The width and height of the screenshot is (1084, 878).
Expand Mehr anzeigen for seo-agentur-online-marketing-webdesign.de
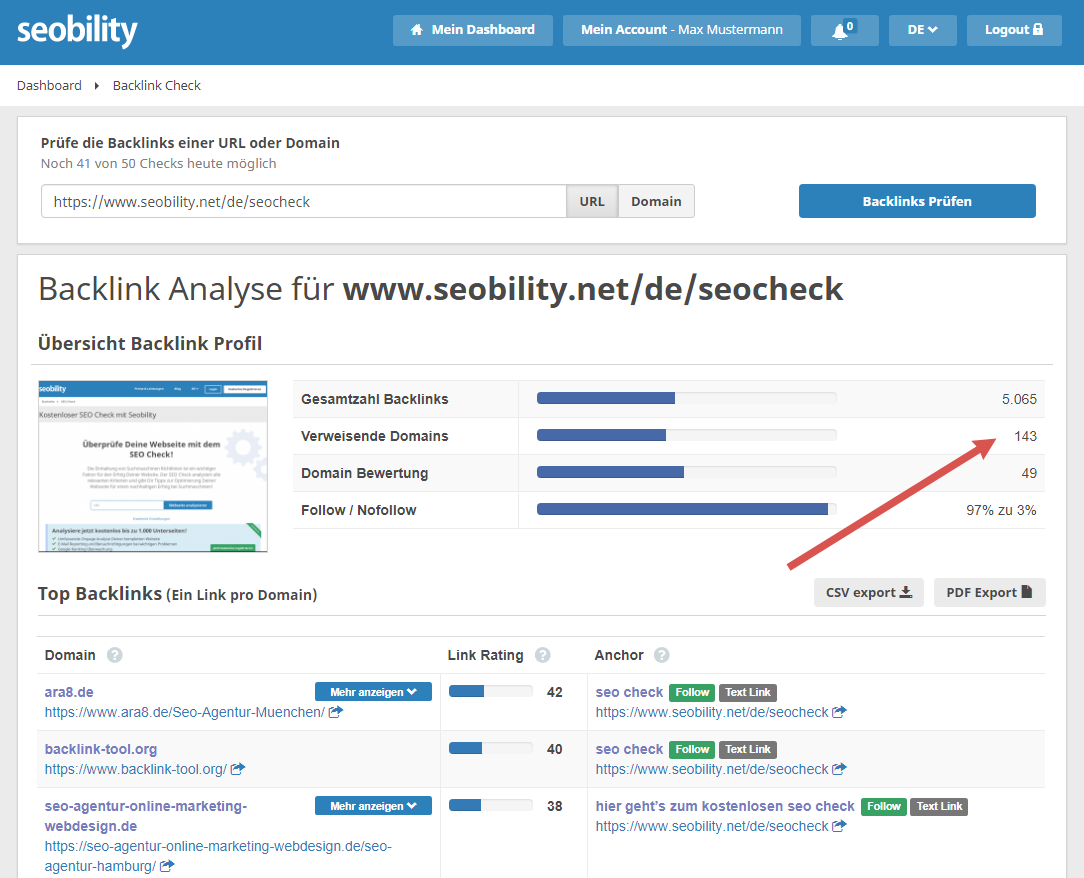click(x=373, y=805)
